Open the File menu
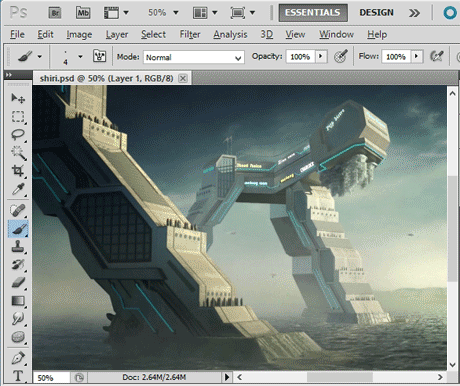Screen dimensions: 460x386 click(17, 34)
